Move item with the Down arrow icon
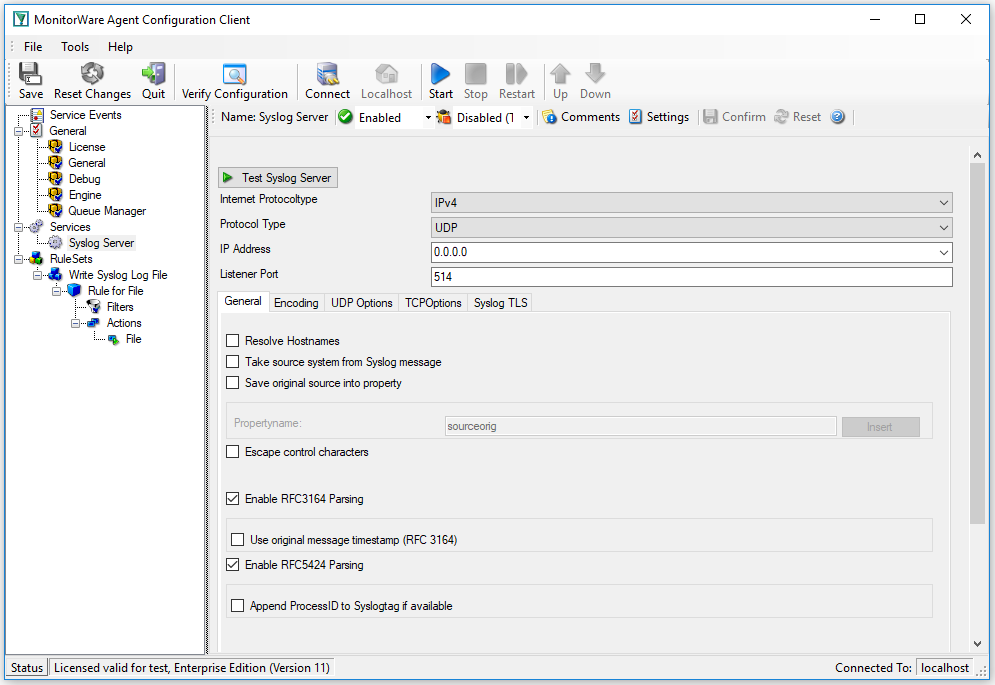 tap(595, 74)
